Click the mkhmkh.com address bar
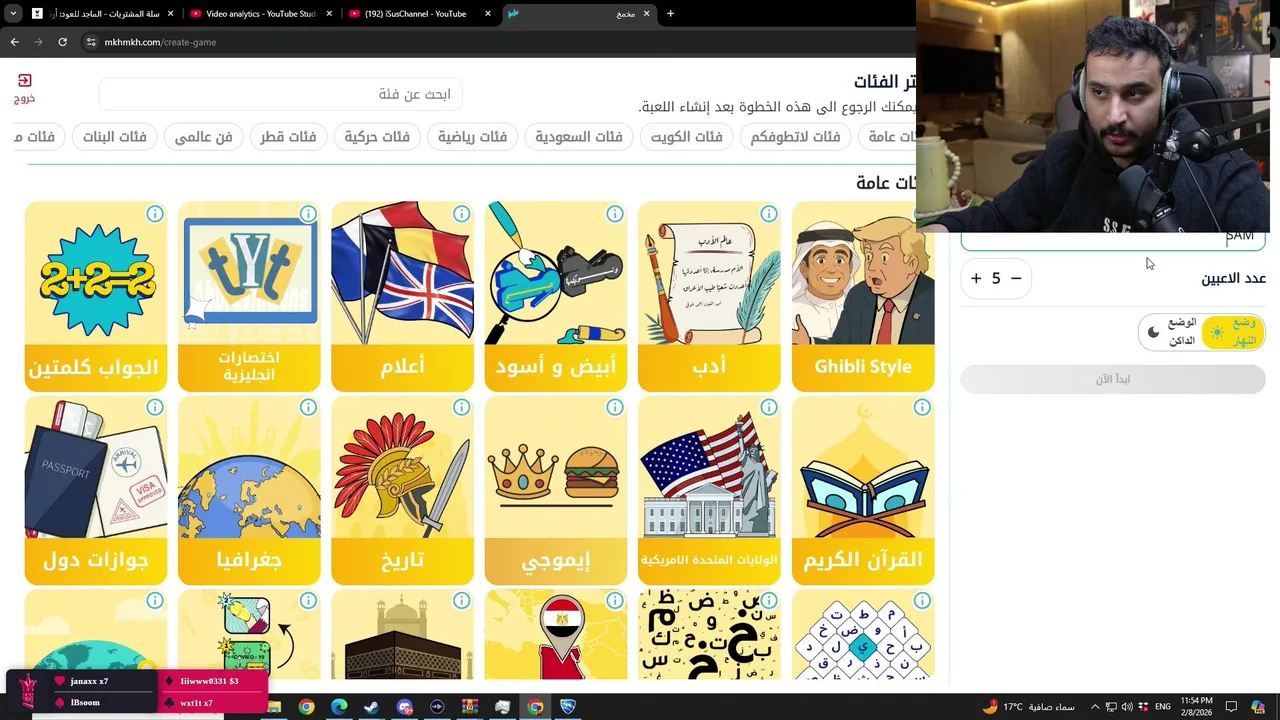Screen dimensions: 1280x720 [x=500, y=42]
